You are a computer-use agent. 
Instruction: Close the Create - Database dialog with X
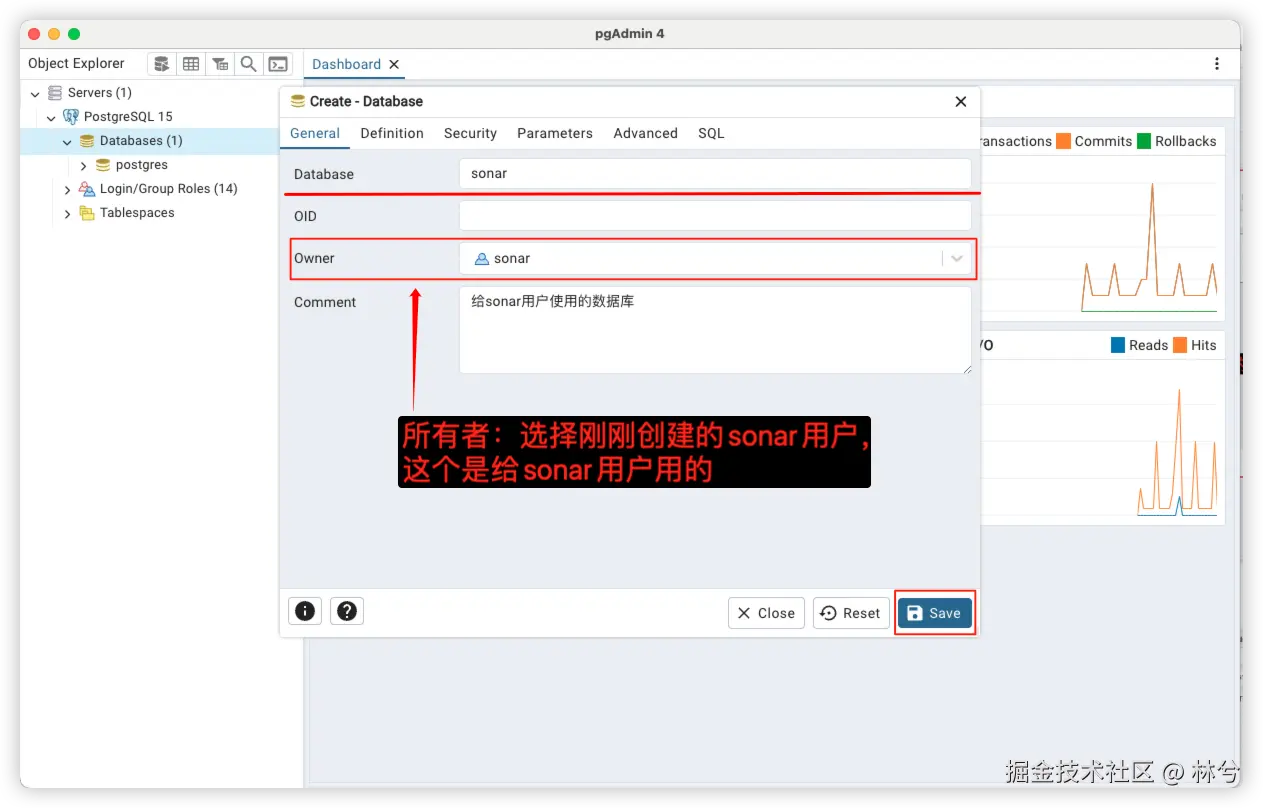(961, 101)
